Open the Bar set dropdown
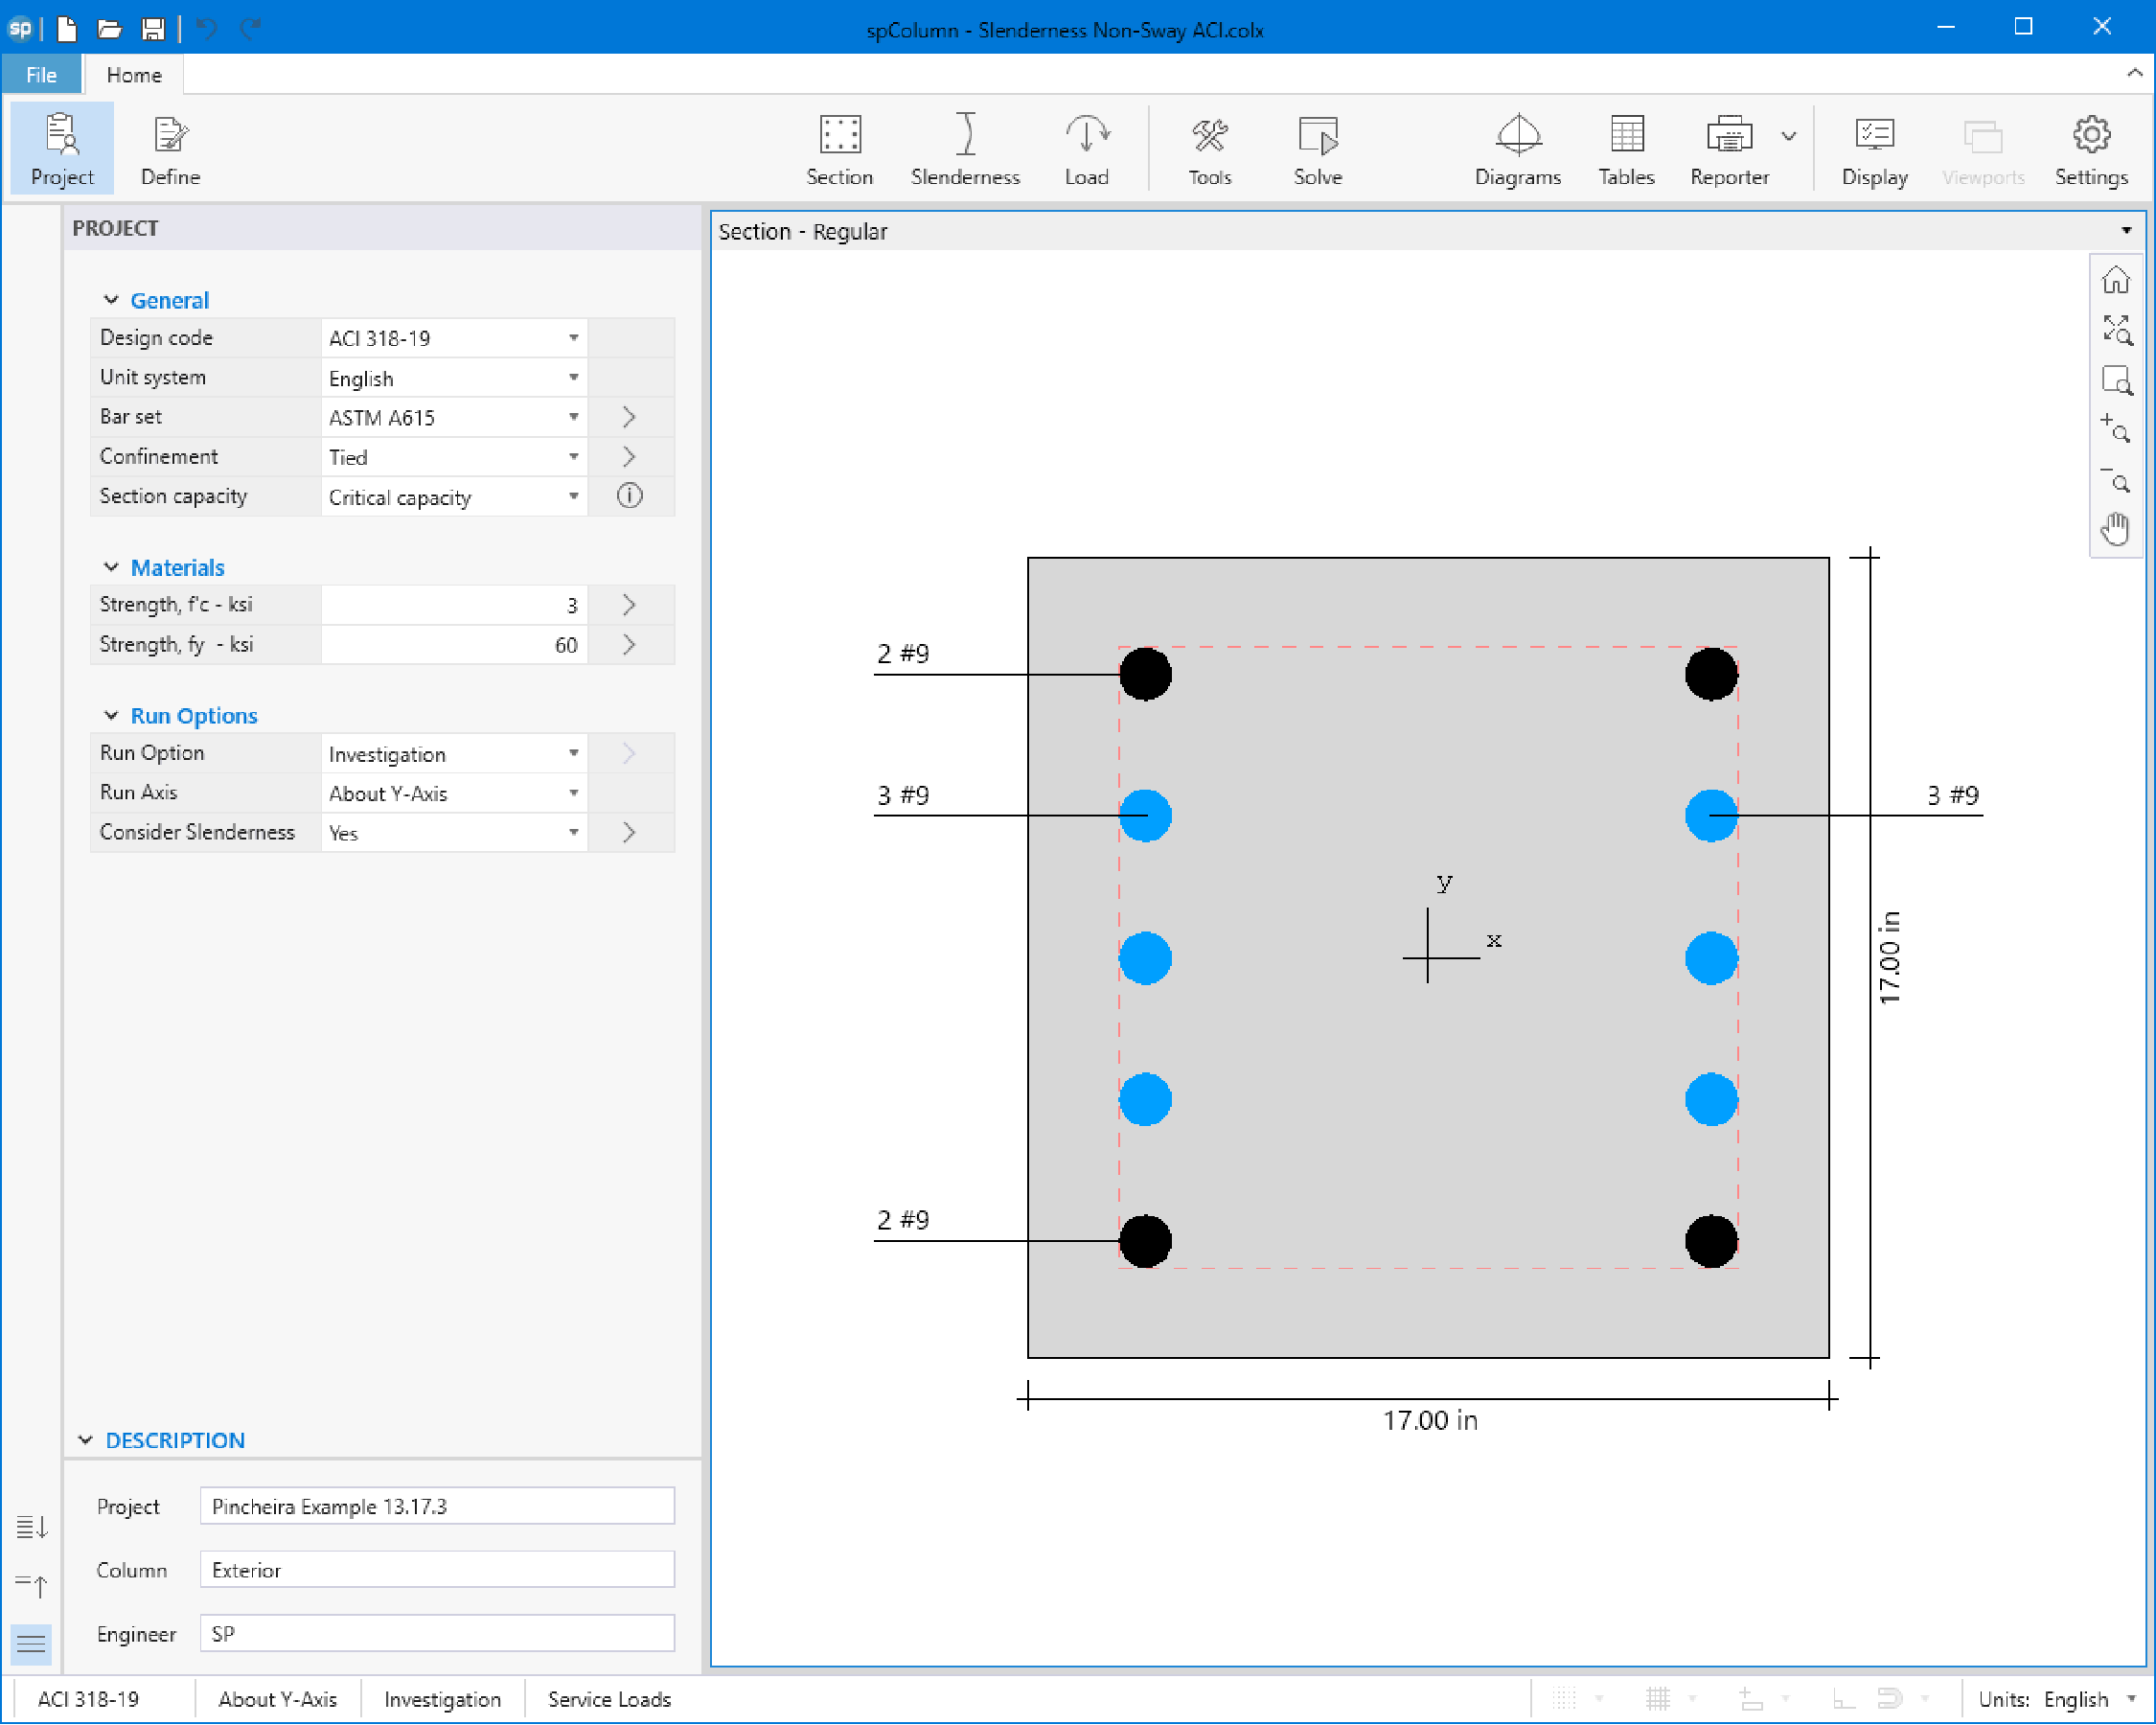Screen dimensions: 2156x1725 tap(454, 417)
